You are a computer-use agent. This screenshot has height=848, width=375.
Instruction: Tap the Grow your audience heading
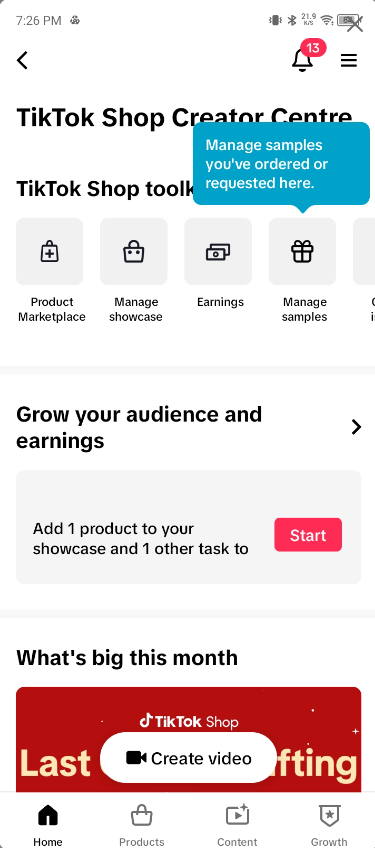139,427
